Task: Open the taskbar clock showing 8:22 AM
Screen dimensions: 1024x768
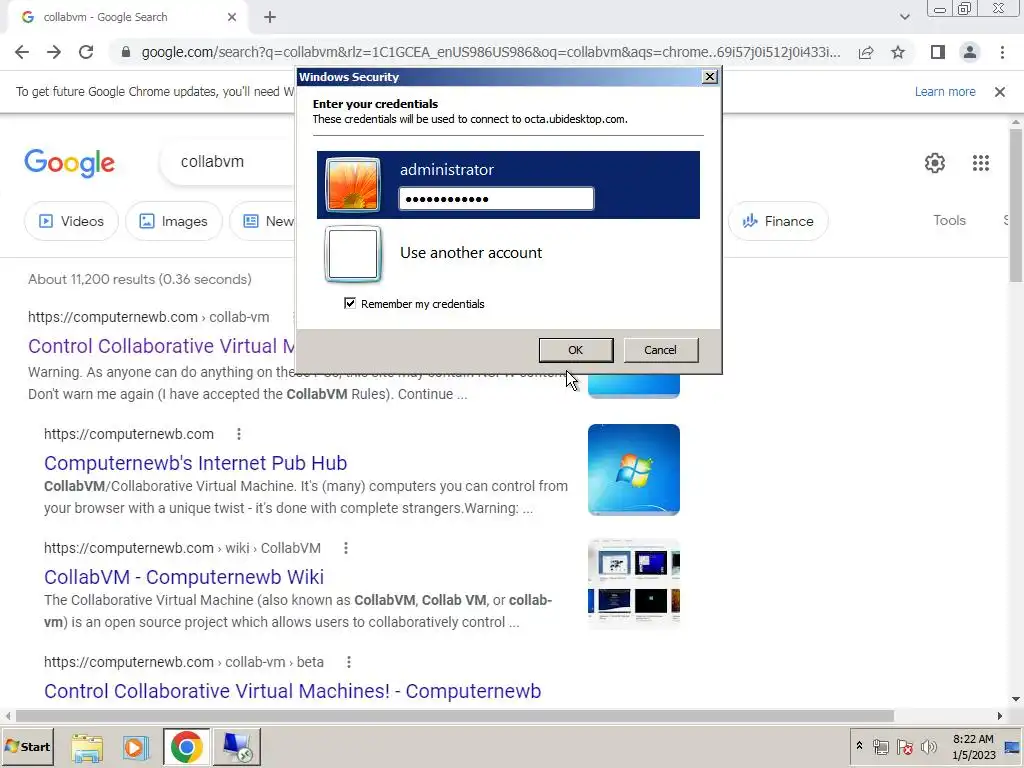Action: pos(973,747)
